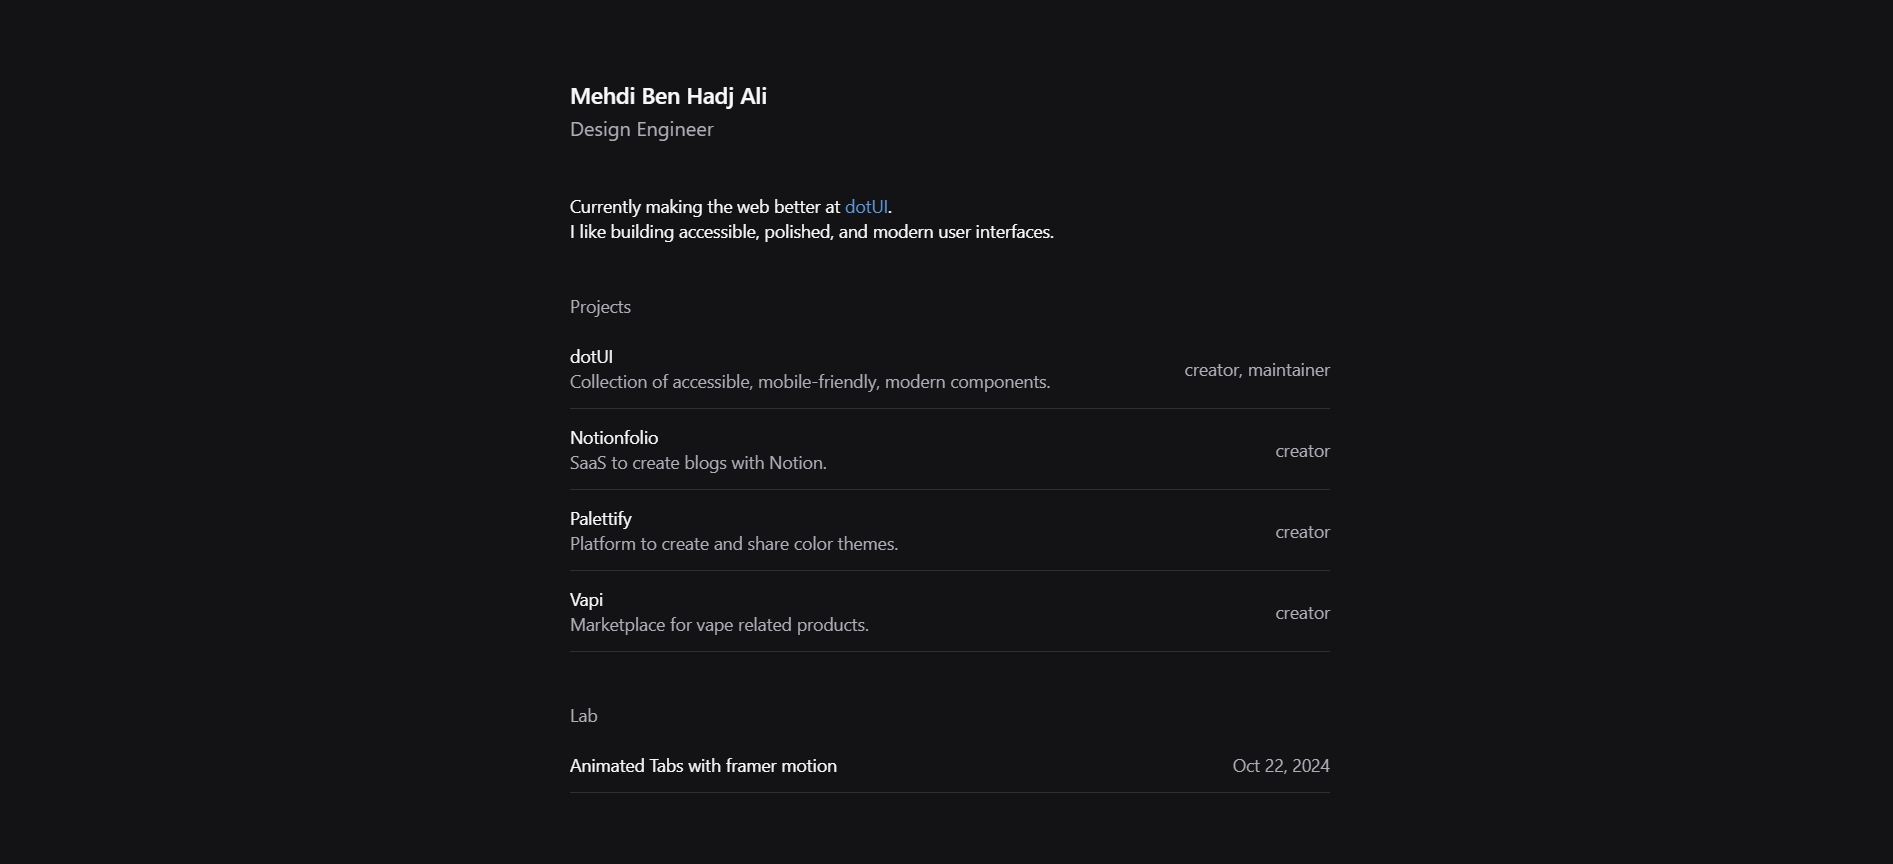1893x864 pixels.
Task: Open the Notionfolio project
Action: tap(613, 438)
